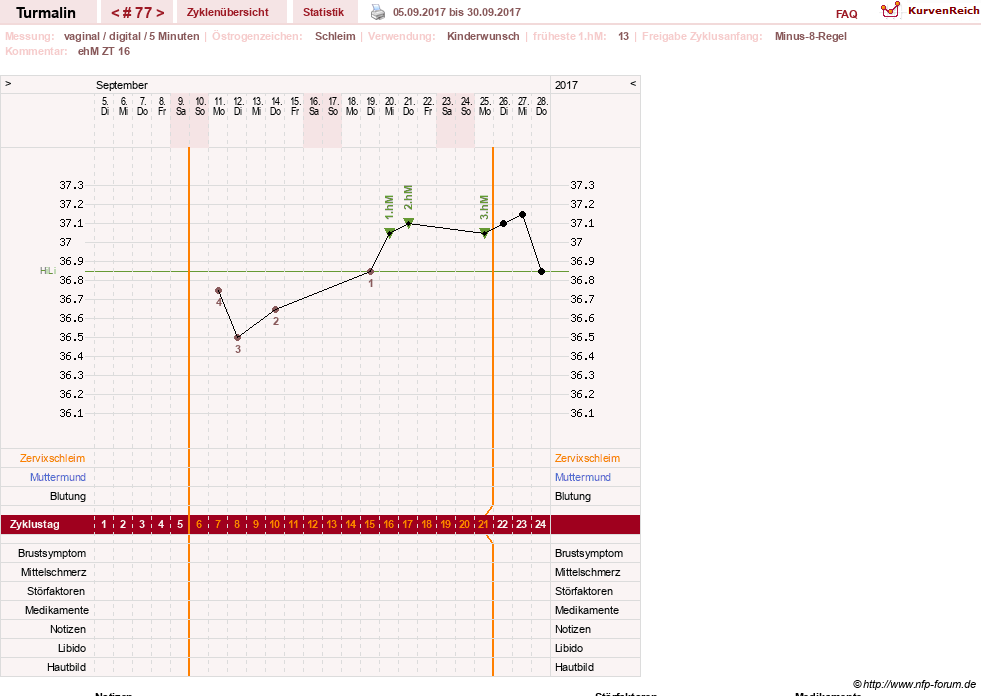Select the Turmalin tab
The image size is (981, 696).
[x=46, y=13]
